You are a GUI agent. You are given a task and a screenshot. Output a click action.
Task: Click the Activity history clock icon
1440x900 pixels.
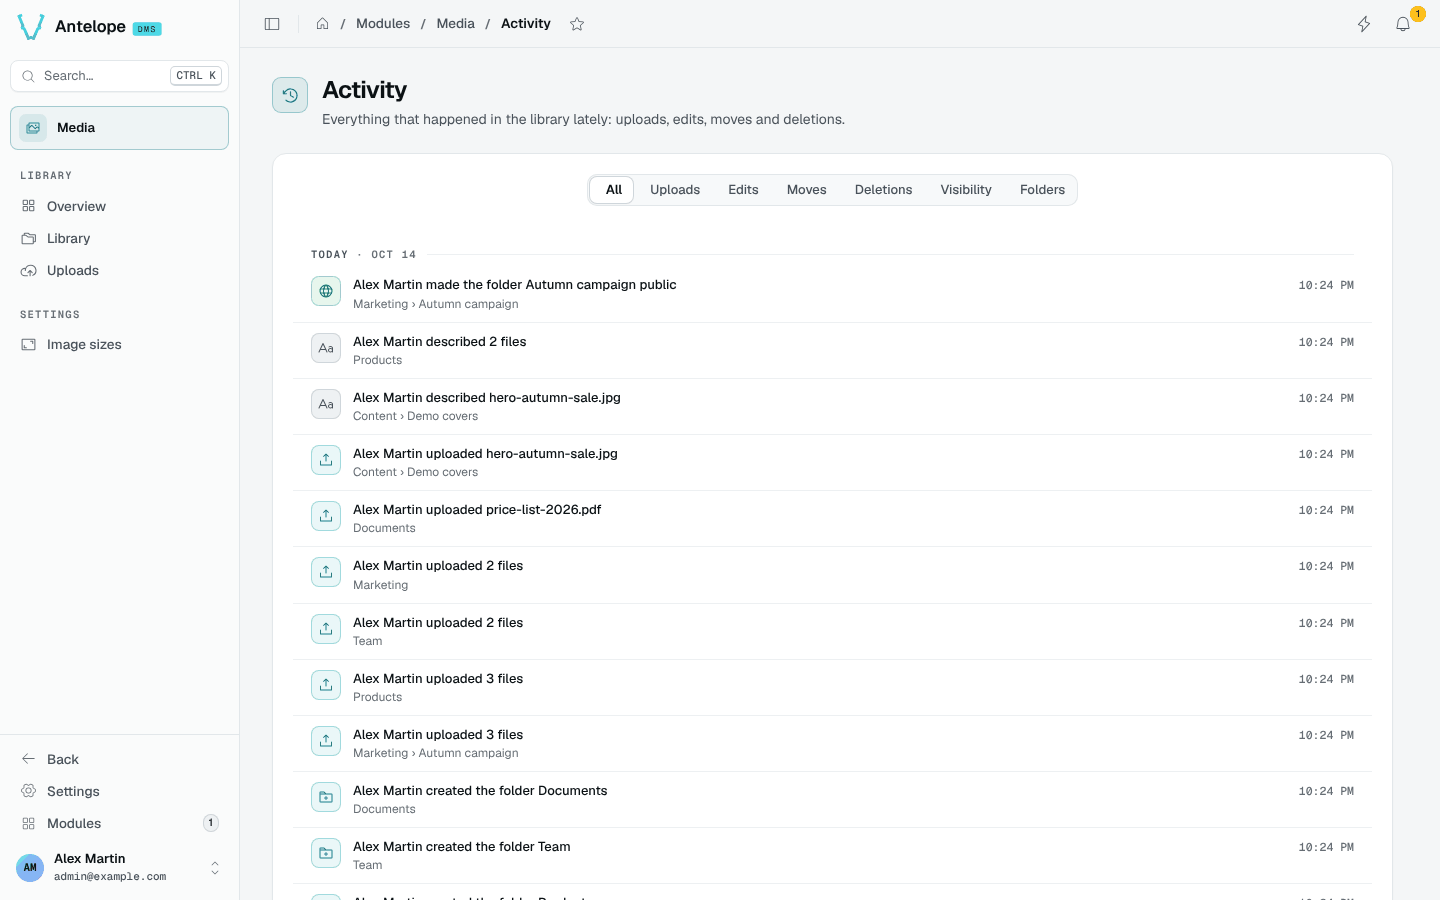tap(290, 95)
